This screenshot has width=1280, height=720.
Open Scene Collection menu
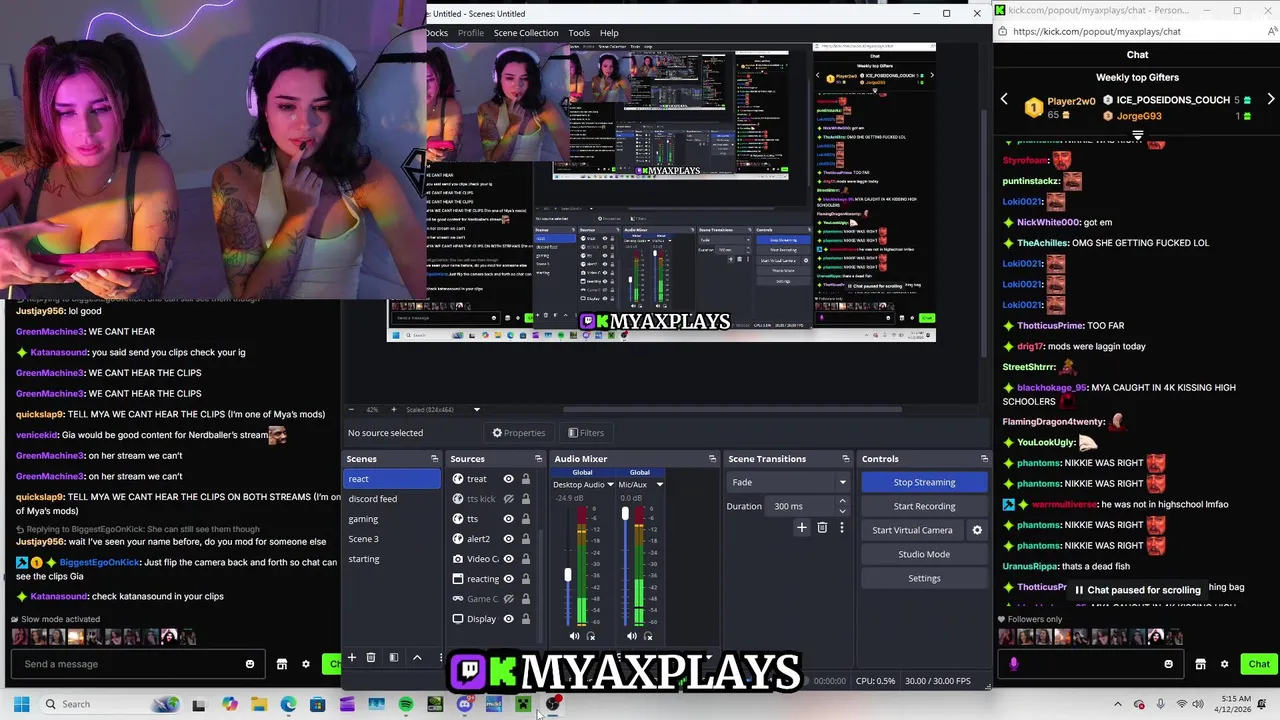(526, 33)
